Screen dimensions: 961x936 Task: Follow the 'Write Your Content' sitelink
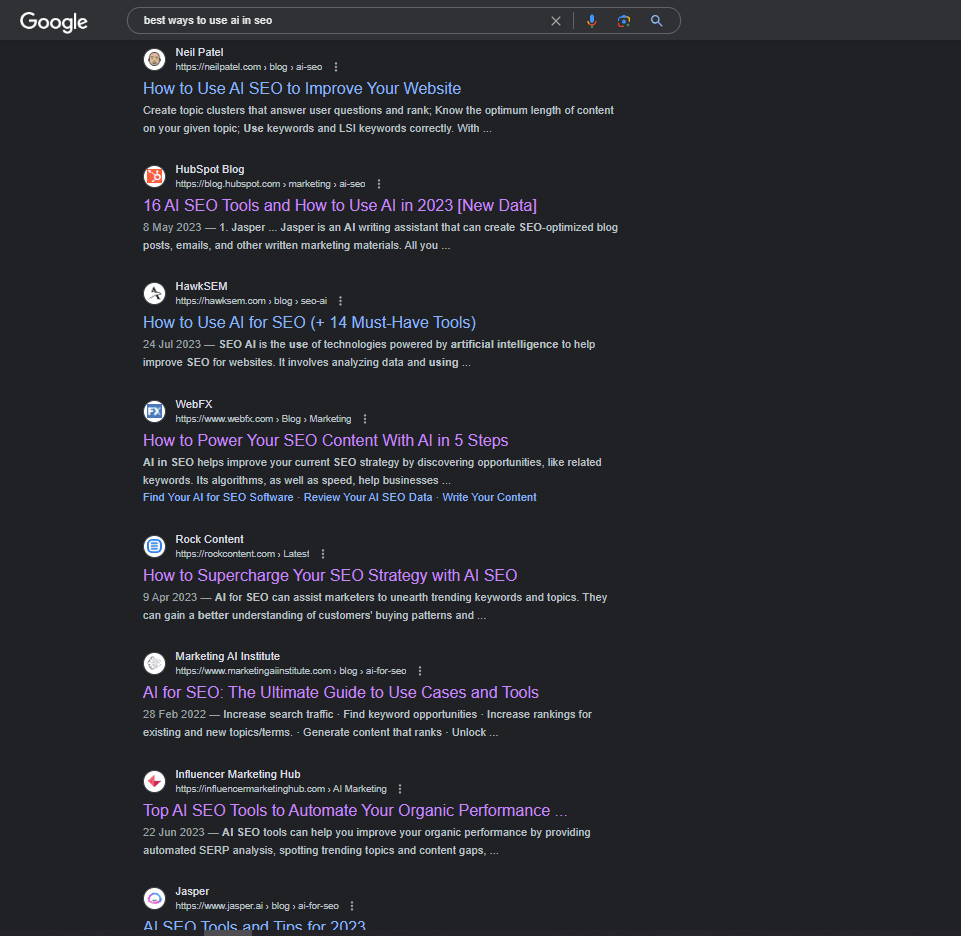489,497
